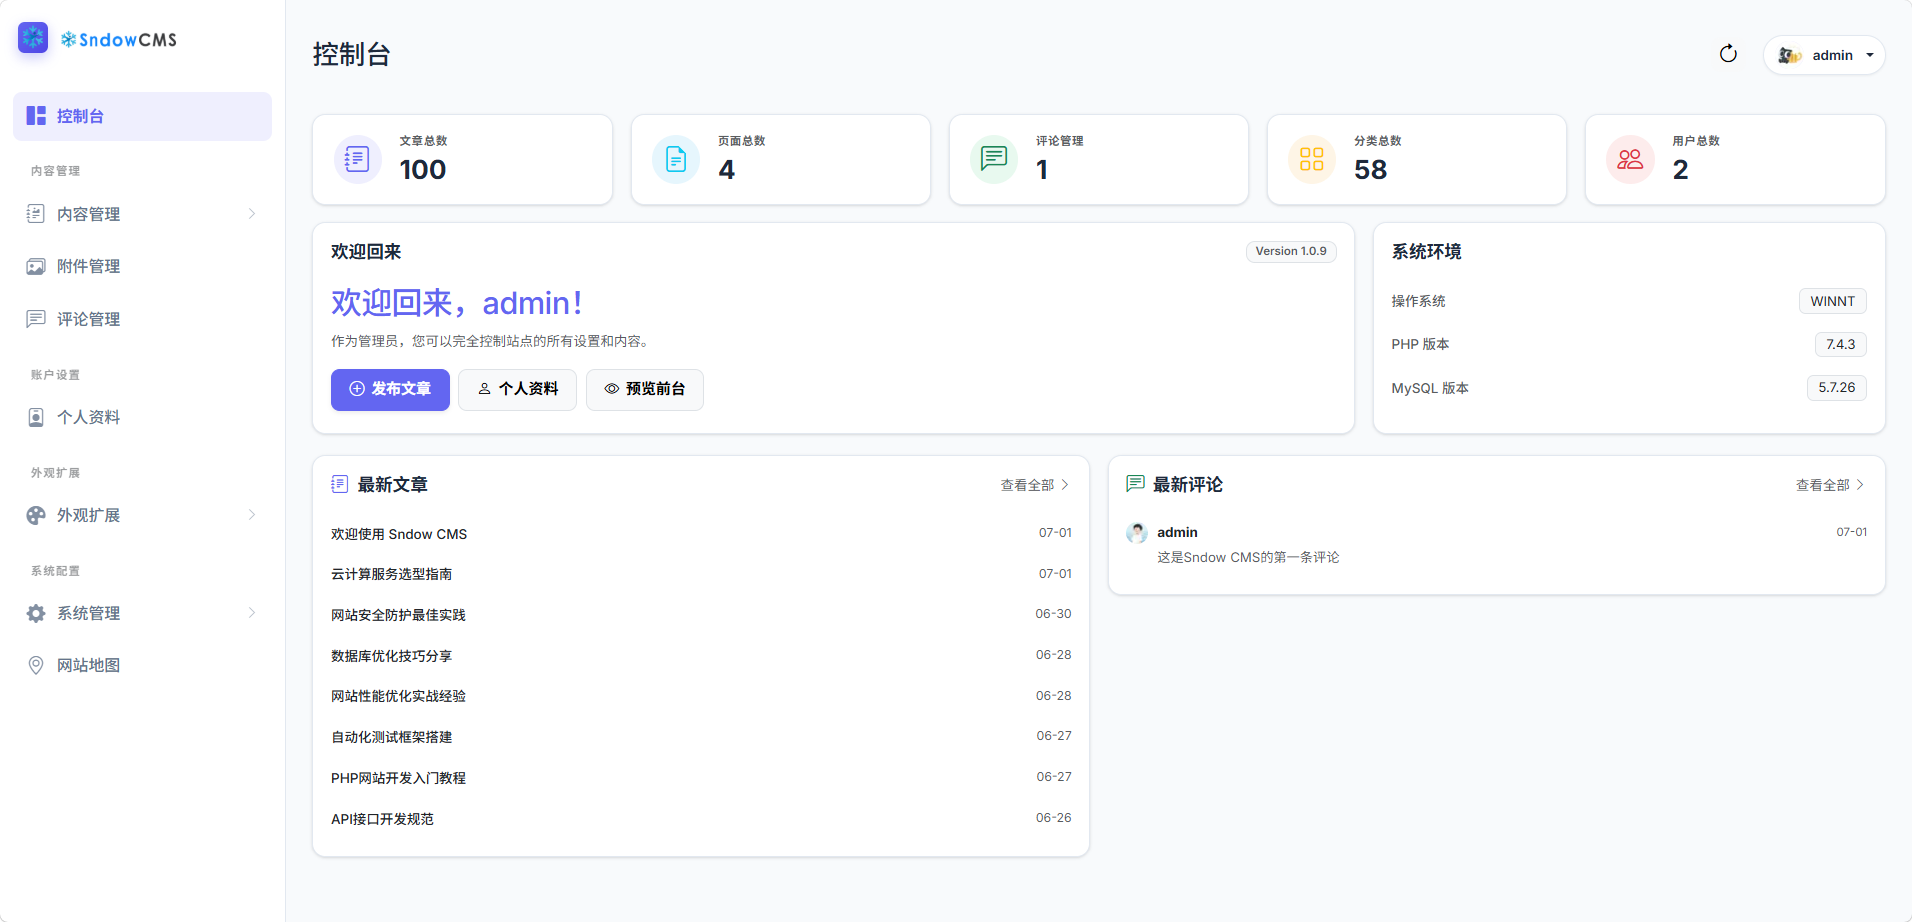Open article 云计算服务选型指南

[392, 574]
